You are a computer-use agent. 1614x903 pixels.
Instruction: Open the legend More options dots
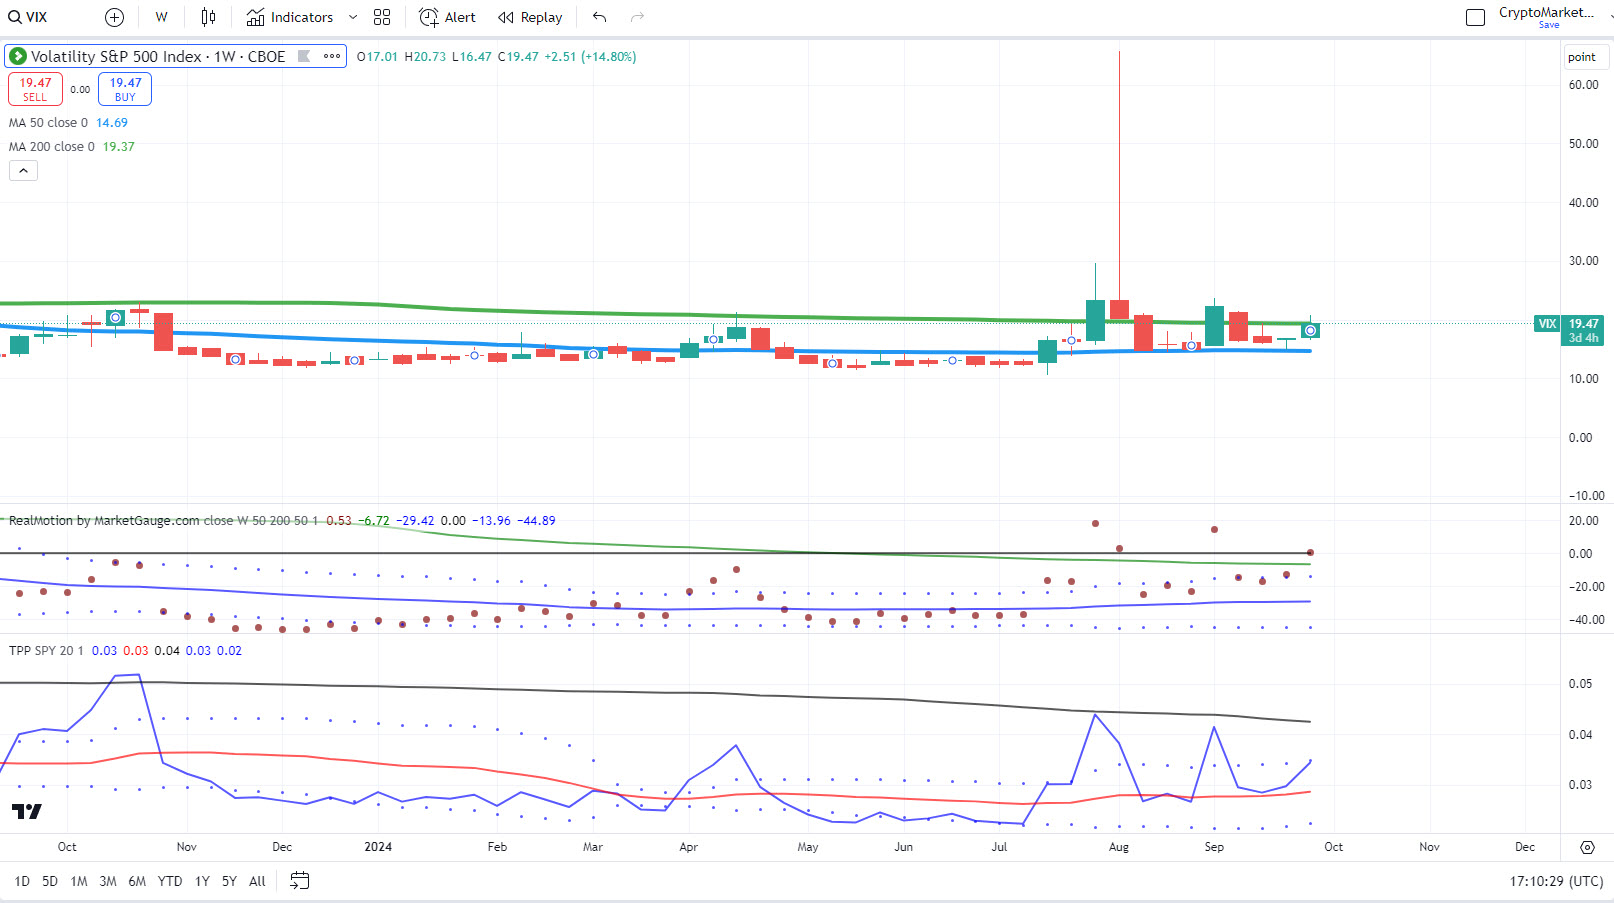pyautogui.click(x=332, y=56)
